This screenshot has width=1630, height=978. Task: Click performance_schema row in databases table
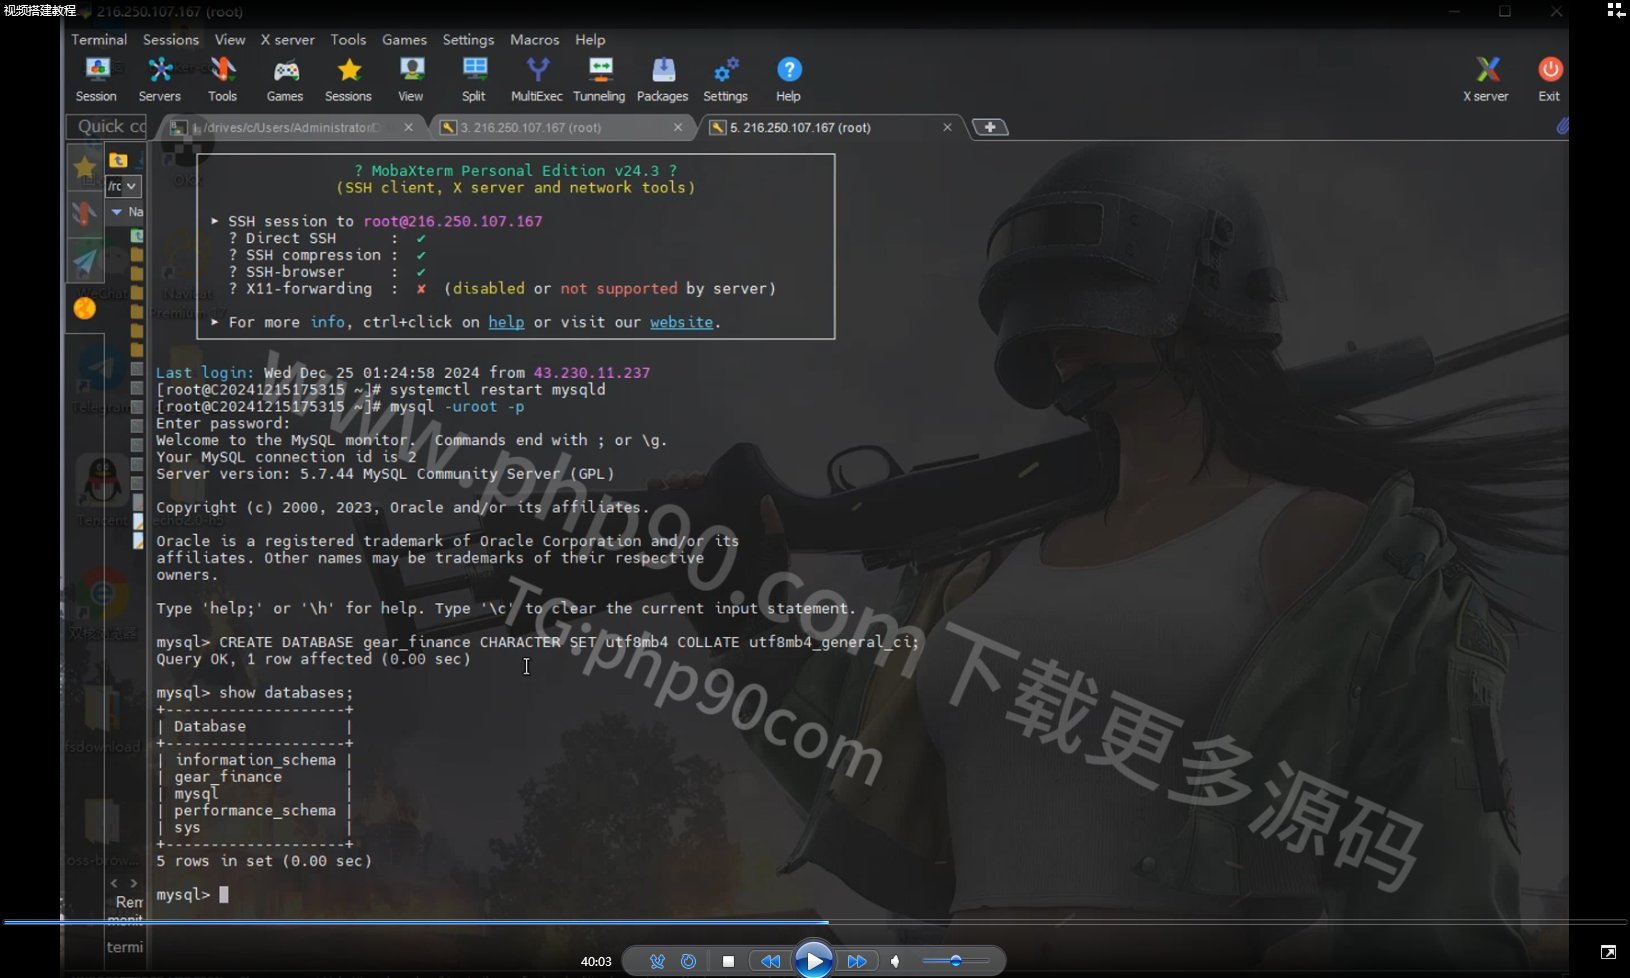(x=255, y=811)
